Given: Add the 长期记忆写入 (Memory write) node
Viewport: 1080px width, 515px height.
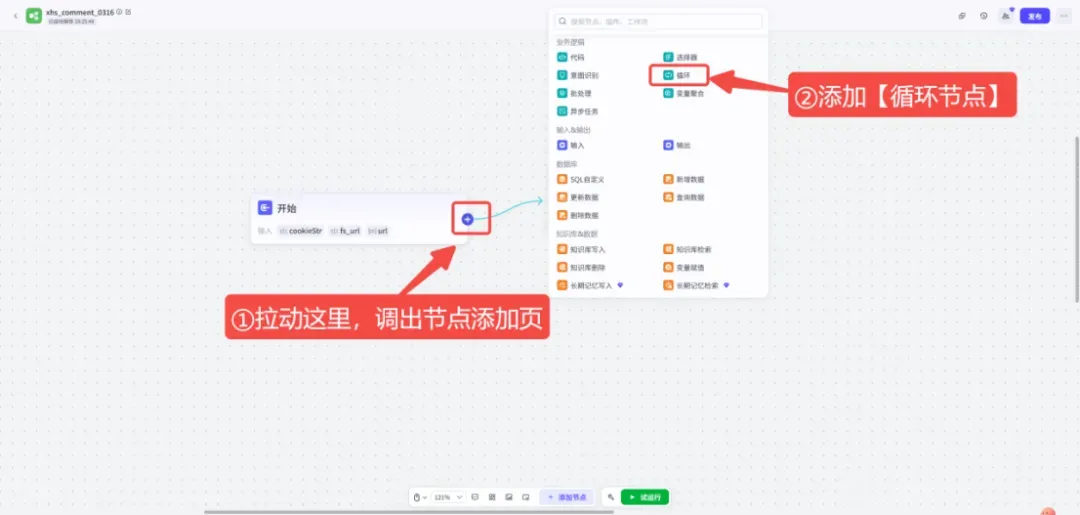Looking at the screenshot, I should (585, 284).
